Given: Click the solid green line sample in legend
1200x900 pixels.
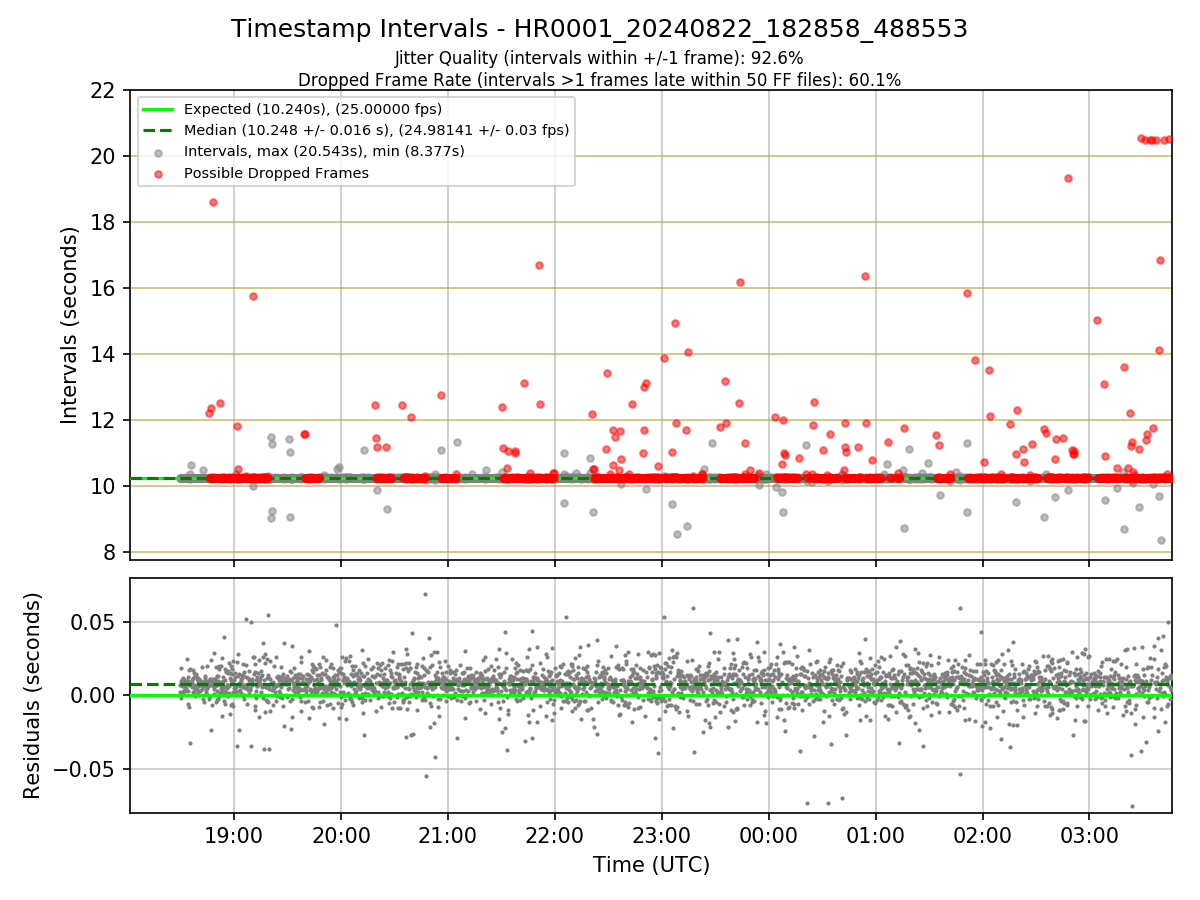Looking at the screenshot, I should (x=159, y=109).
